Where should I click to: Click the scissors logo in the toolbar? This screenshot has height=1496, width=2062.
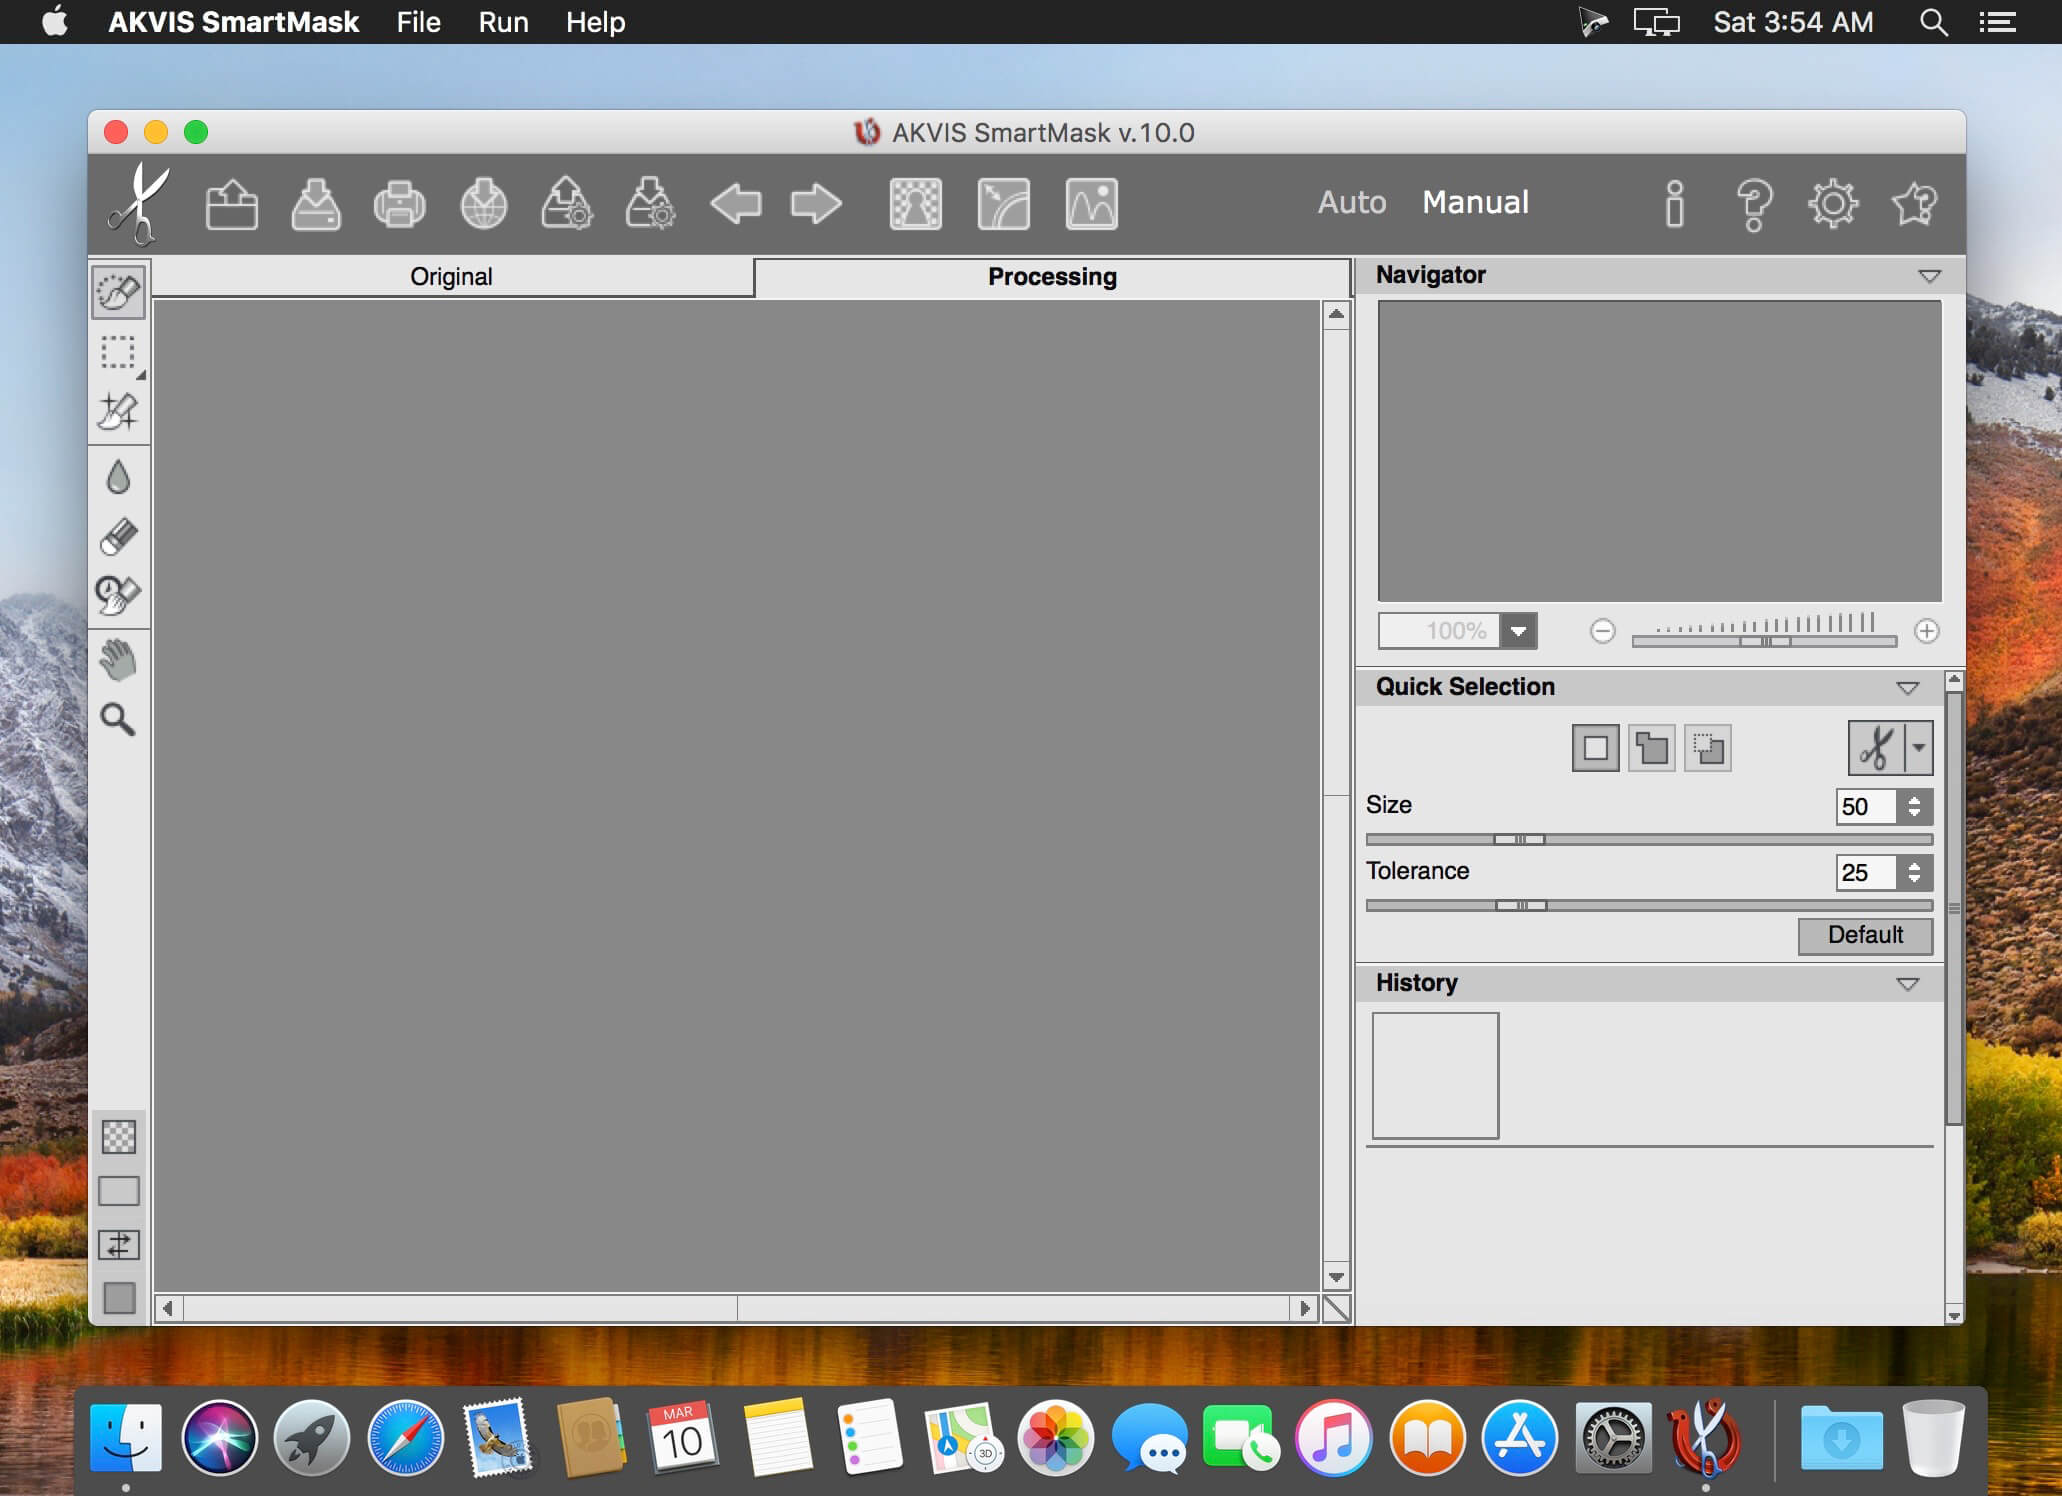pyautogui.click(x=140, y=203)
